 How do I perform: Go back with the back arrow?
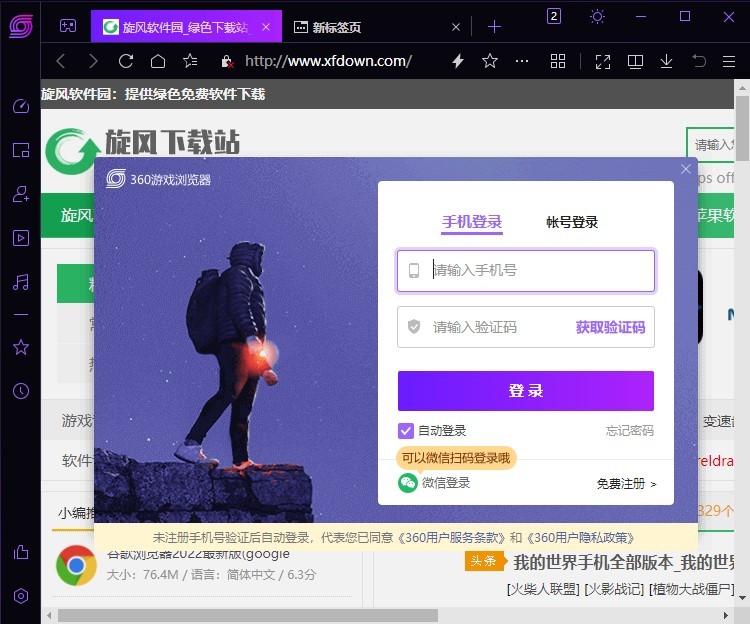61,61
